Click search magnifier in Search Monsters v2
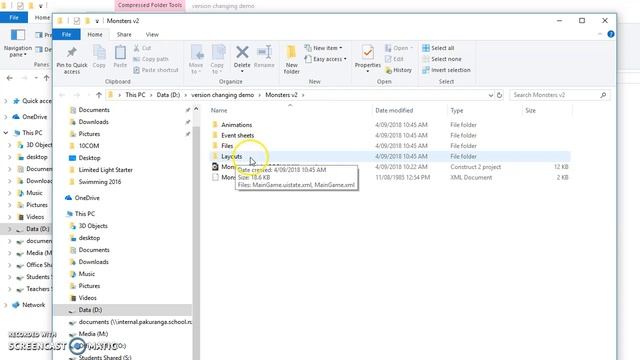This screenshot has height=360, width=640. pyautogui.click(x=603, y=95)
